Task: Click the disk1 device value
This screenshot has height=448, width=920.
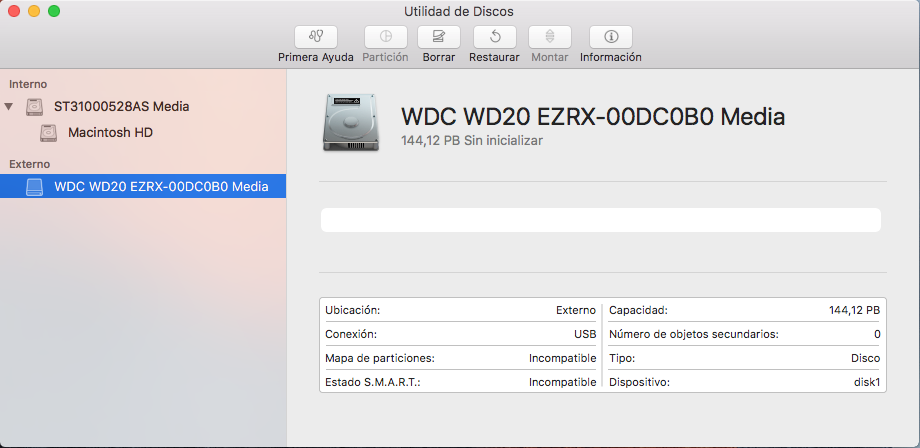Action: 867,382
